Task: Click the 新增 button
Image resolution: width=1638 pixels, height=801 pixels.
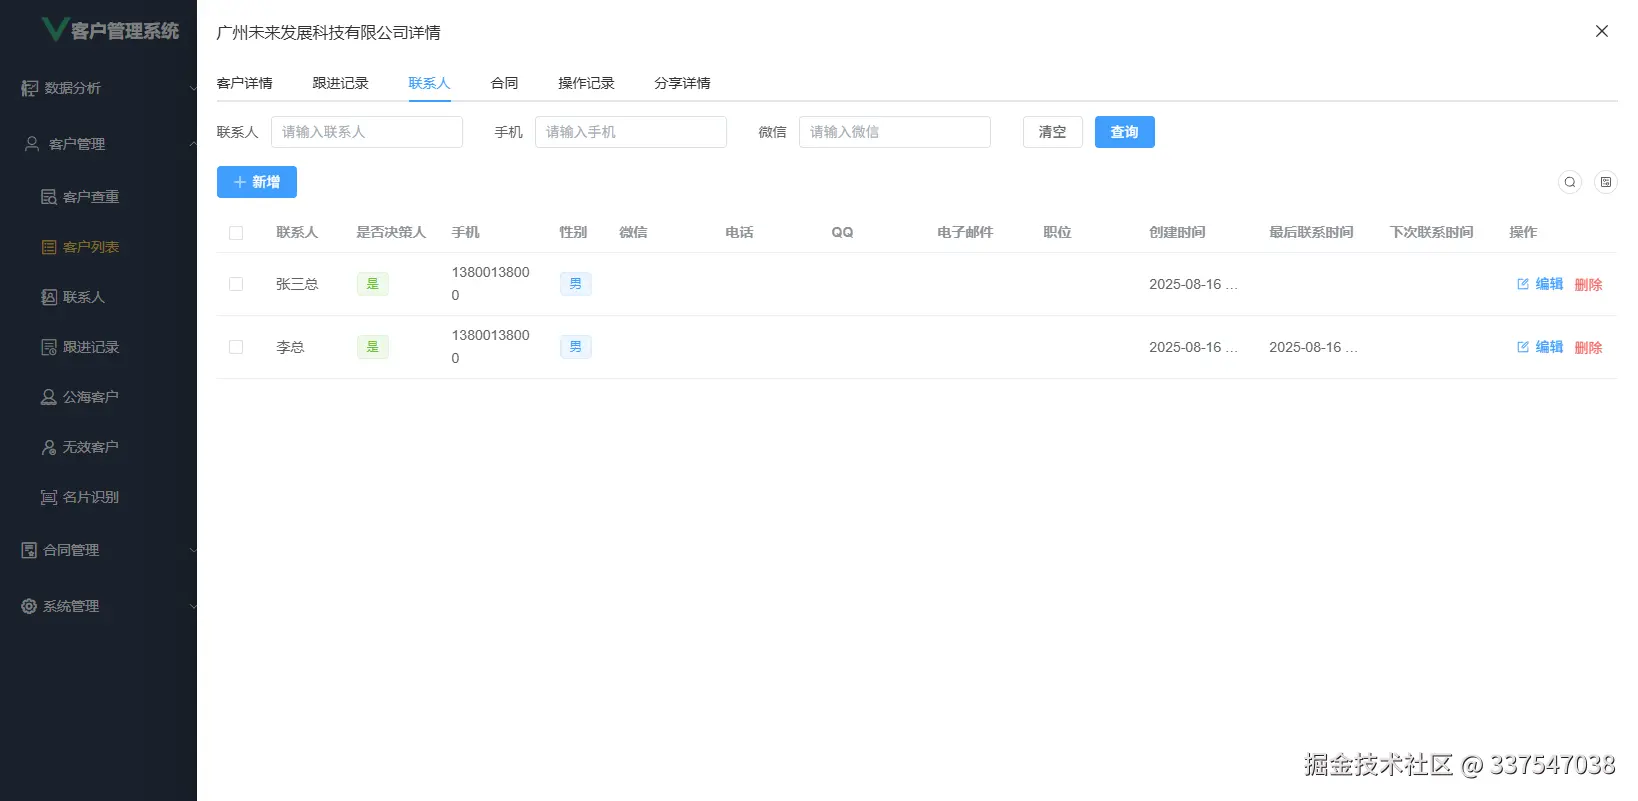Action: click(257, 182)
